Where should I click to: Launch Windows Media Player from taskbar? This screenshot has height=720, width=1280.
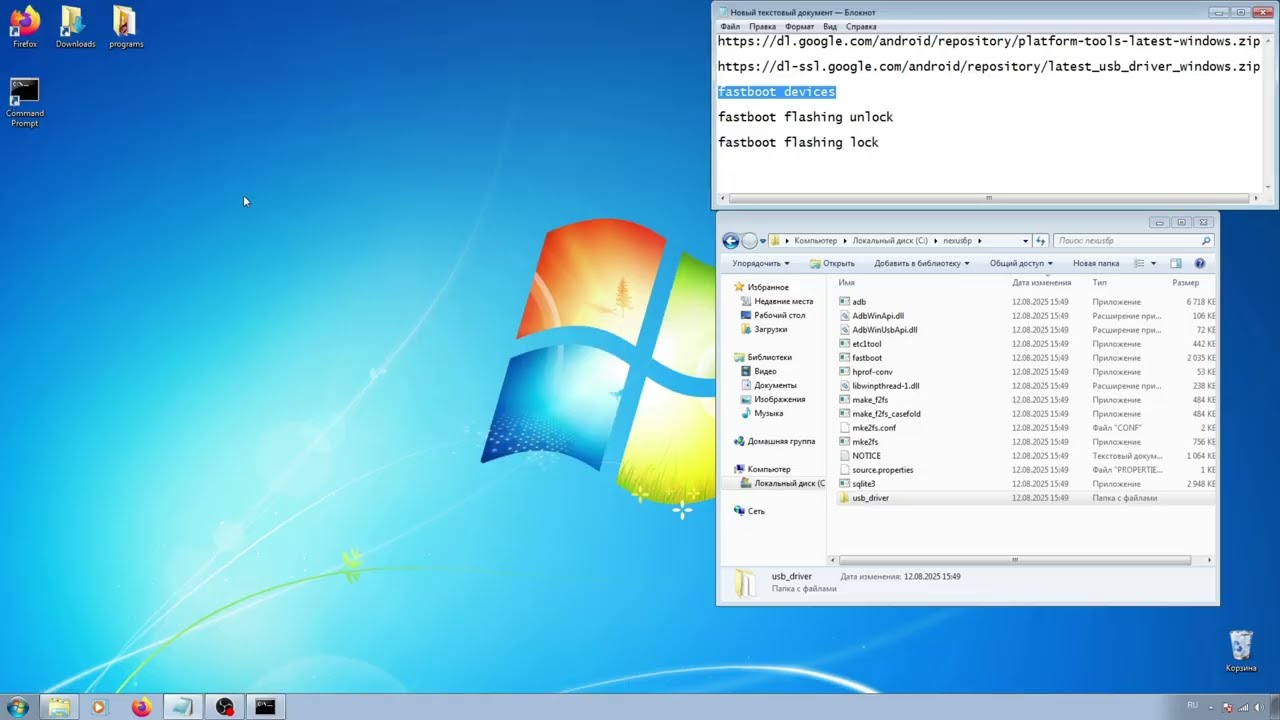coord(98,707)
